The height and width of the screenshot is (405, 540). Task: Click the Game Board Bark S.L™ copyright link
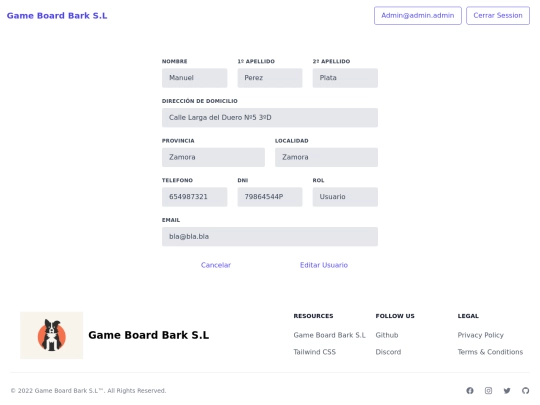(69, 391)
